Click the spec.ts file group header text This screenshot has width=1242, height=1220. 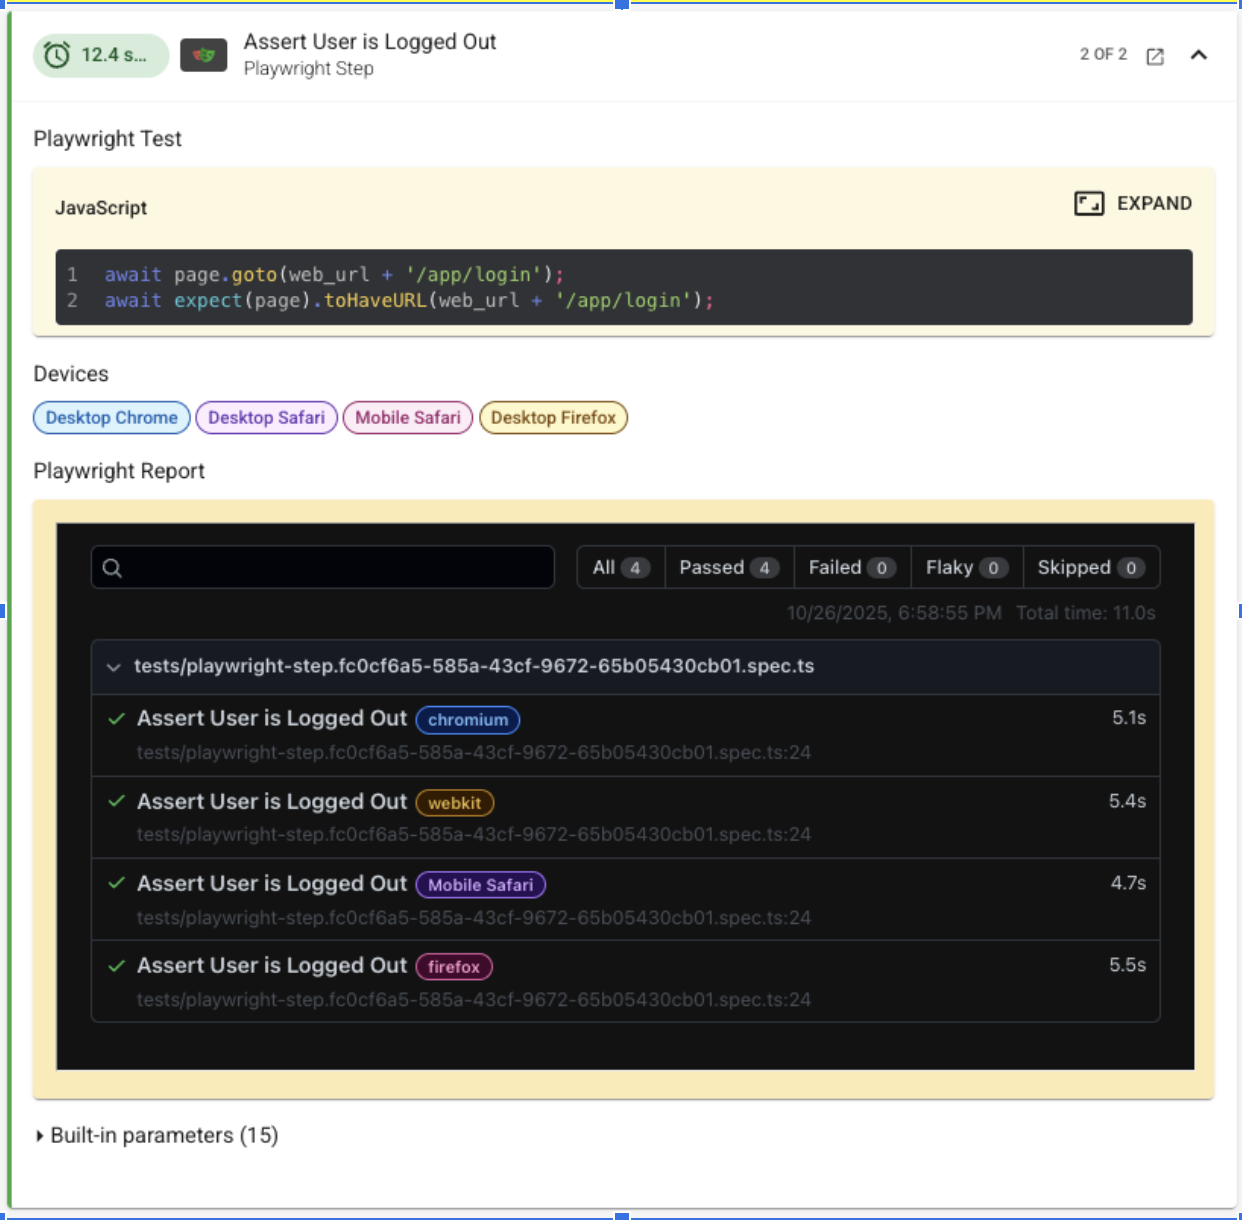[x=474, y=666]
